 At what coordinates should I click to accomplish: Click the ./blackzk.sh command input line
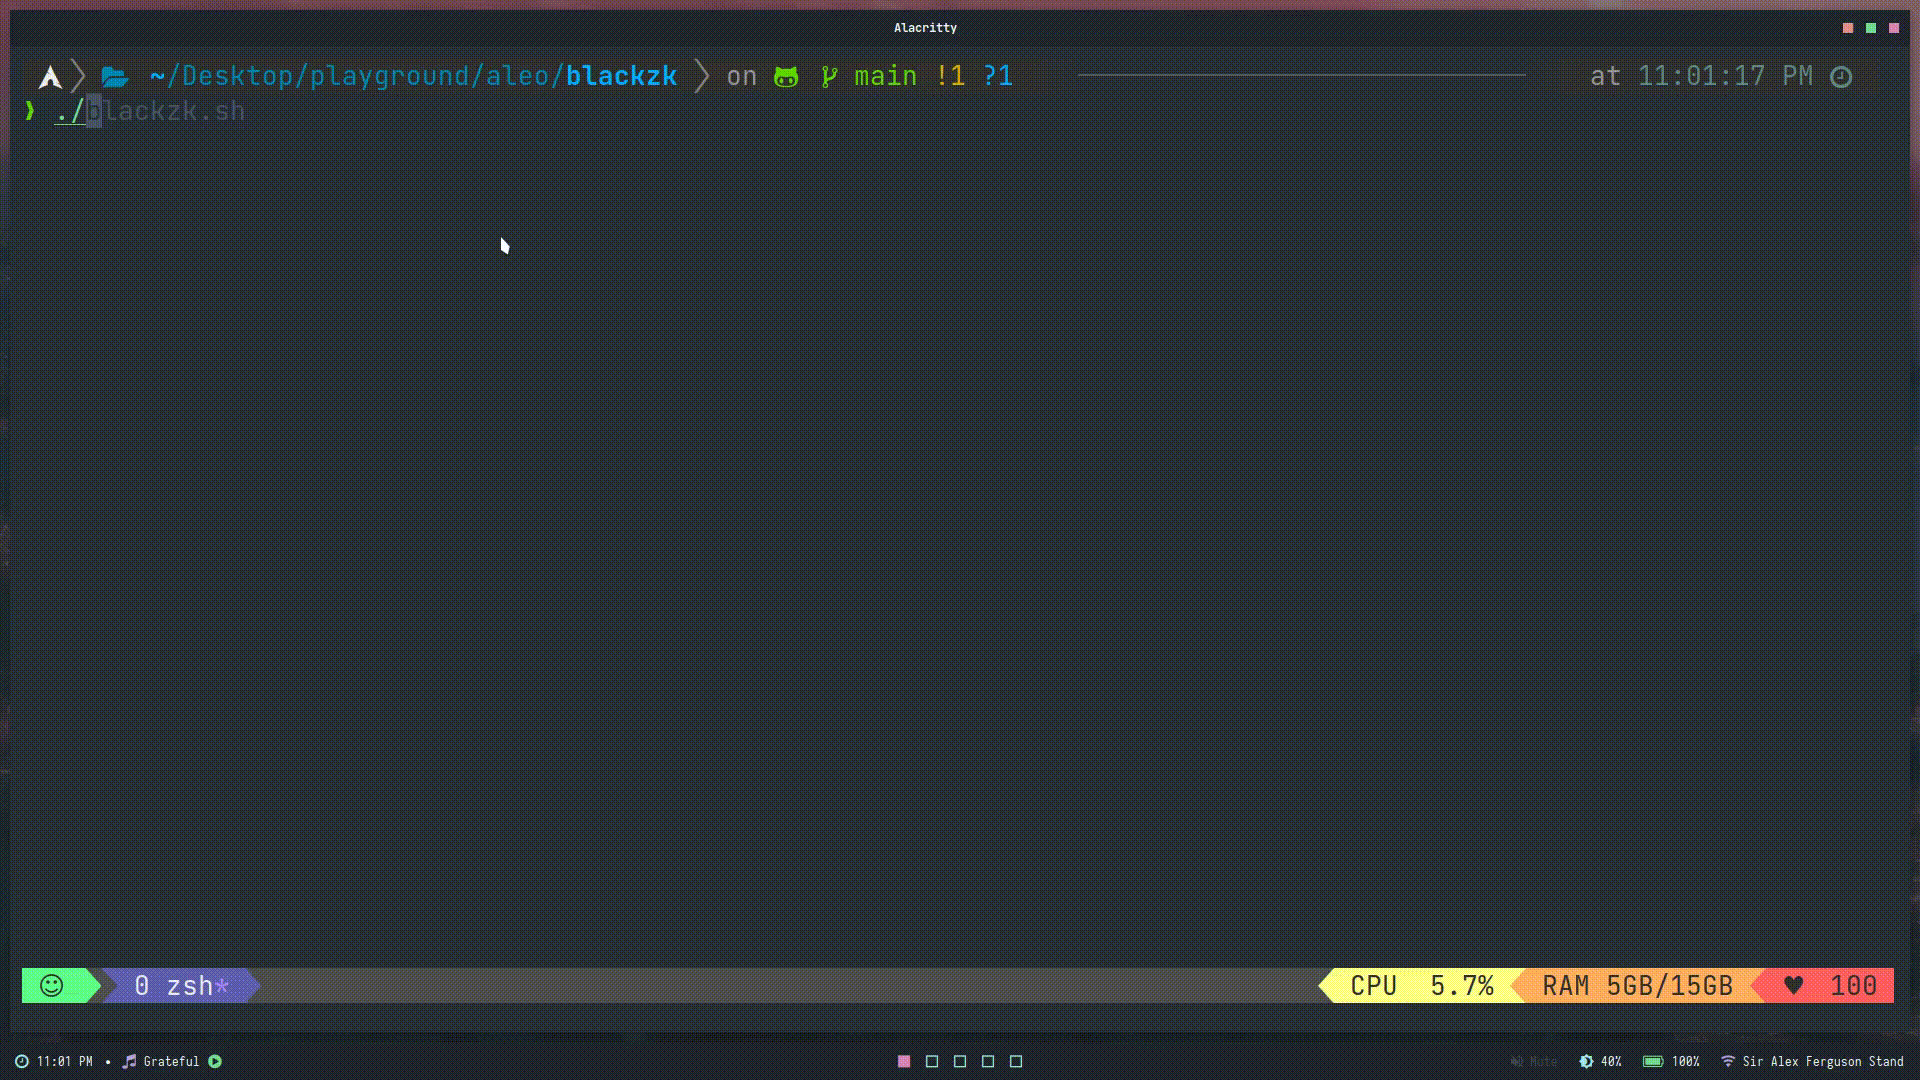(150, 111)
